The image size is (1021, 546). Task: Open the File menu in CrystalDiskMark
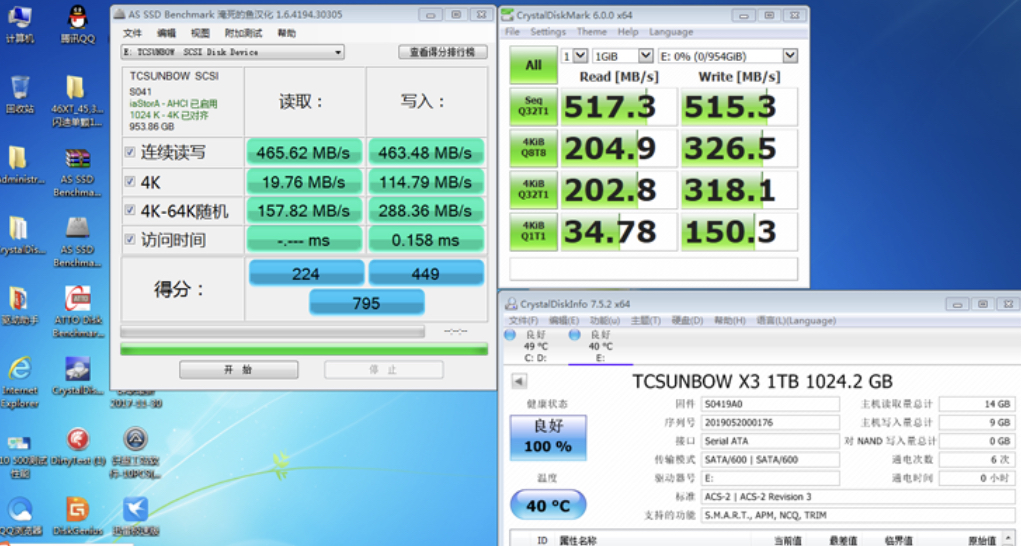pos(512,32)
